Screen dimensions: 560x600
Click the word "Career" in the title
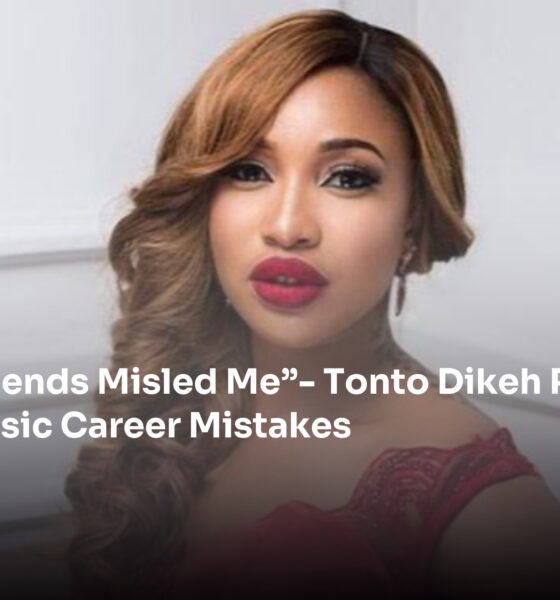click(x=121, y=426)
